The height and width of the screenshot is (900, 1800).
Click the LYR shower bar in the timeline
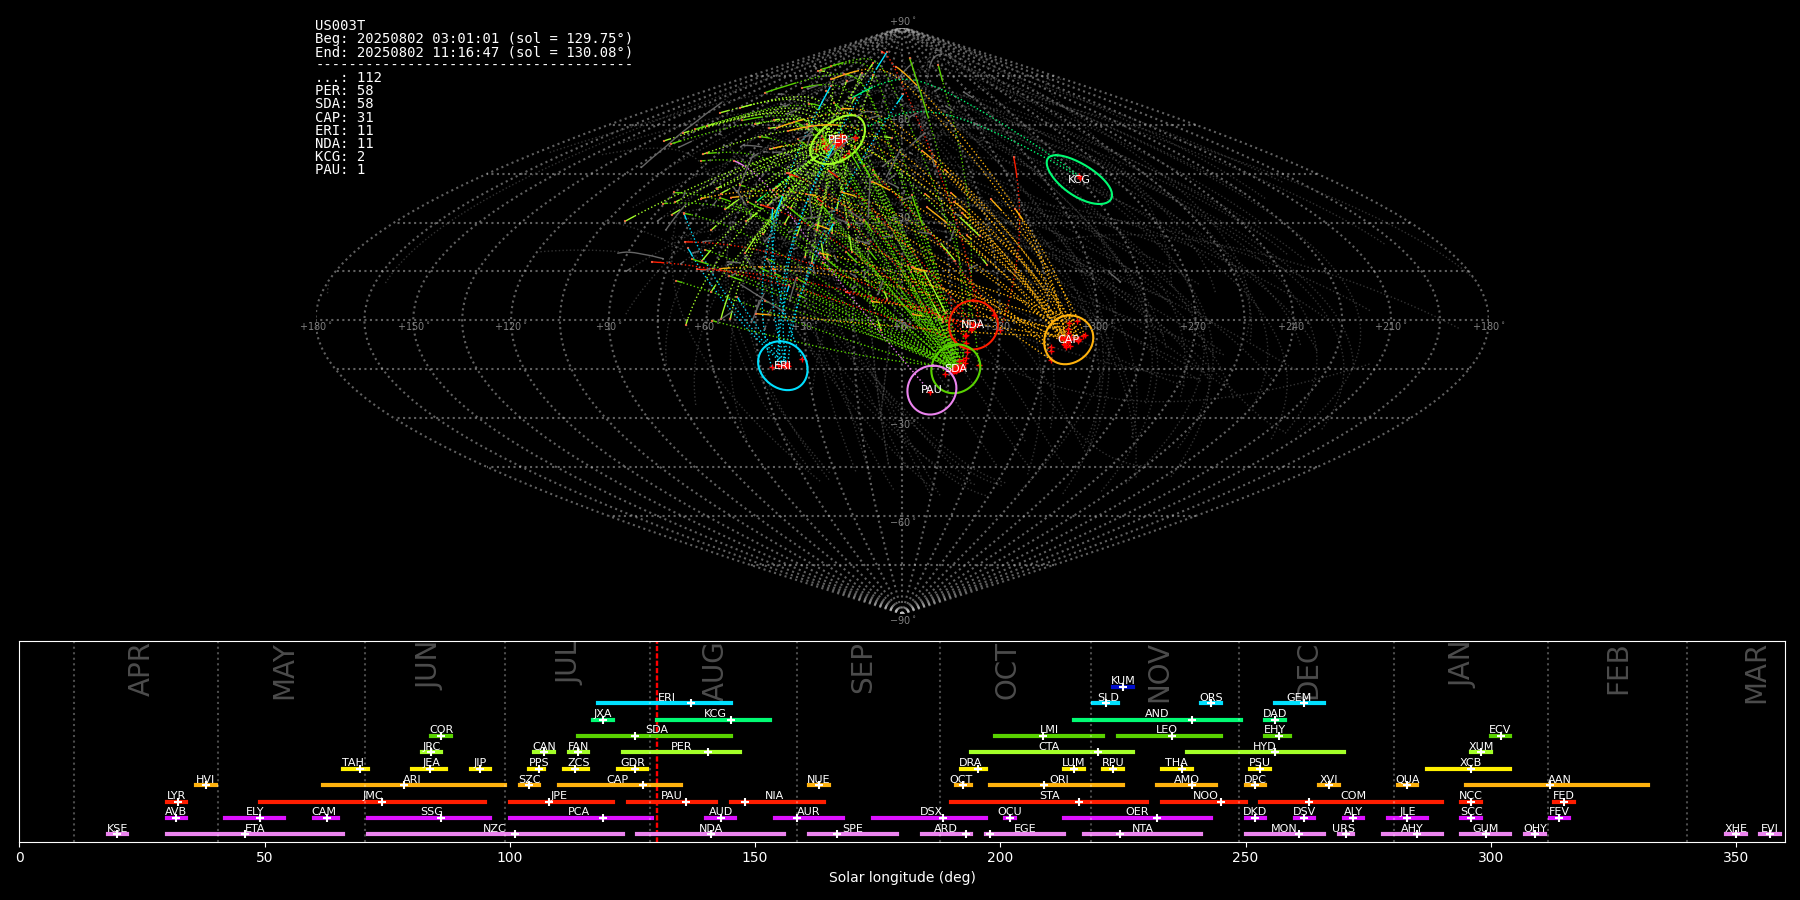[176, 802]
